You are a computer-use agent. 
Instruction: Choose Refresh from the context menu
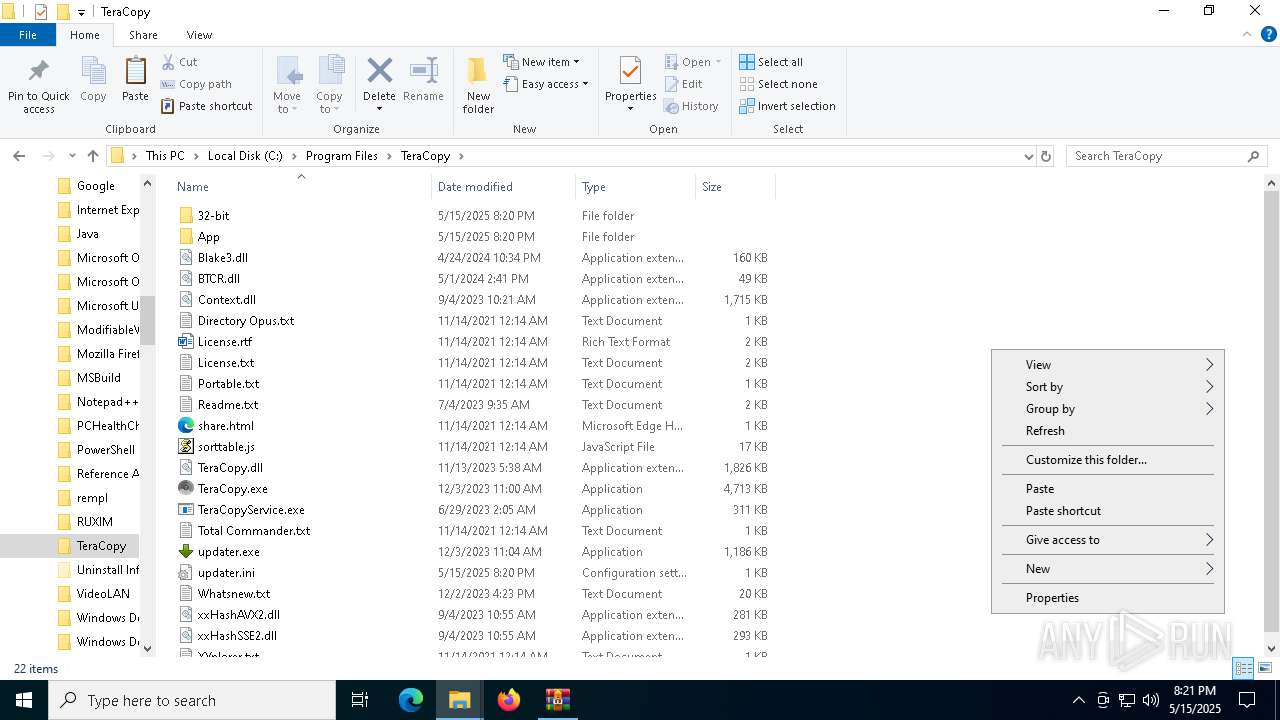[x=1108, y=431]
